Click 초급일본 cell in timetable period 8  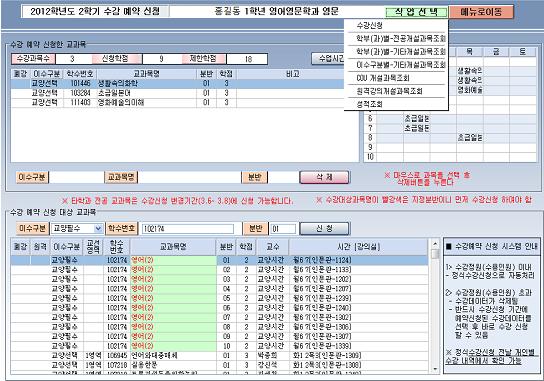pos(469,138)
